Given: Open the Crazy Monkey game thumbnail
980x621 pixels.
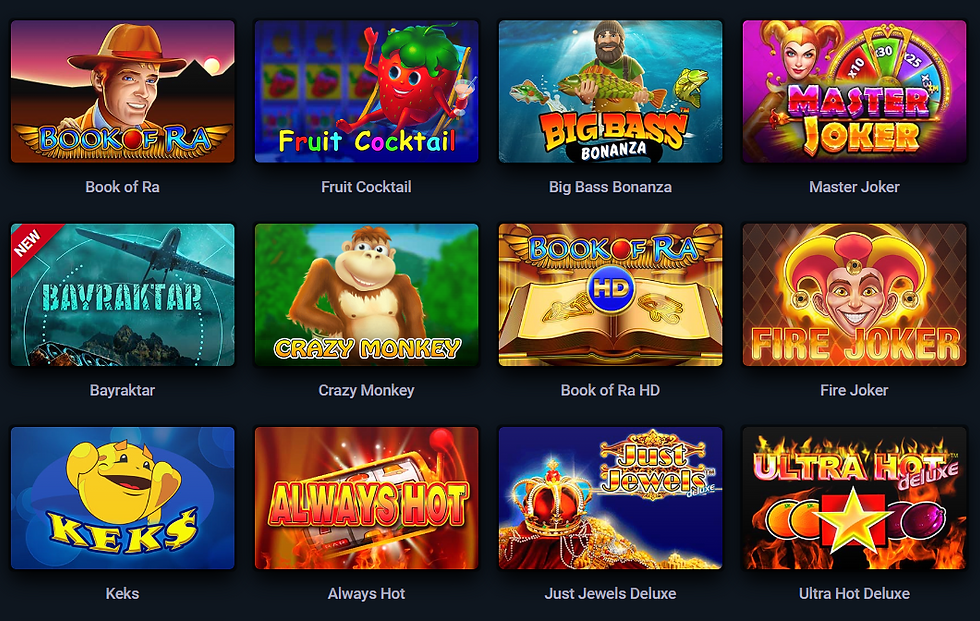Looking at the screenshot, I should [x=366, y=295].
